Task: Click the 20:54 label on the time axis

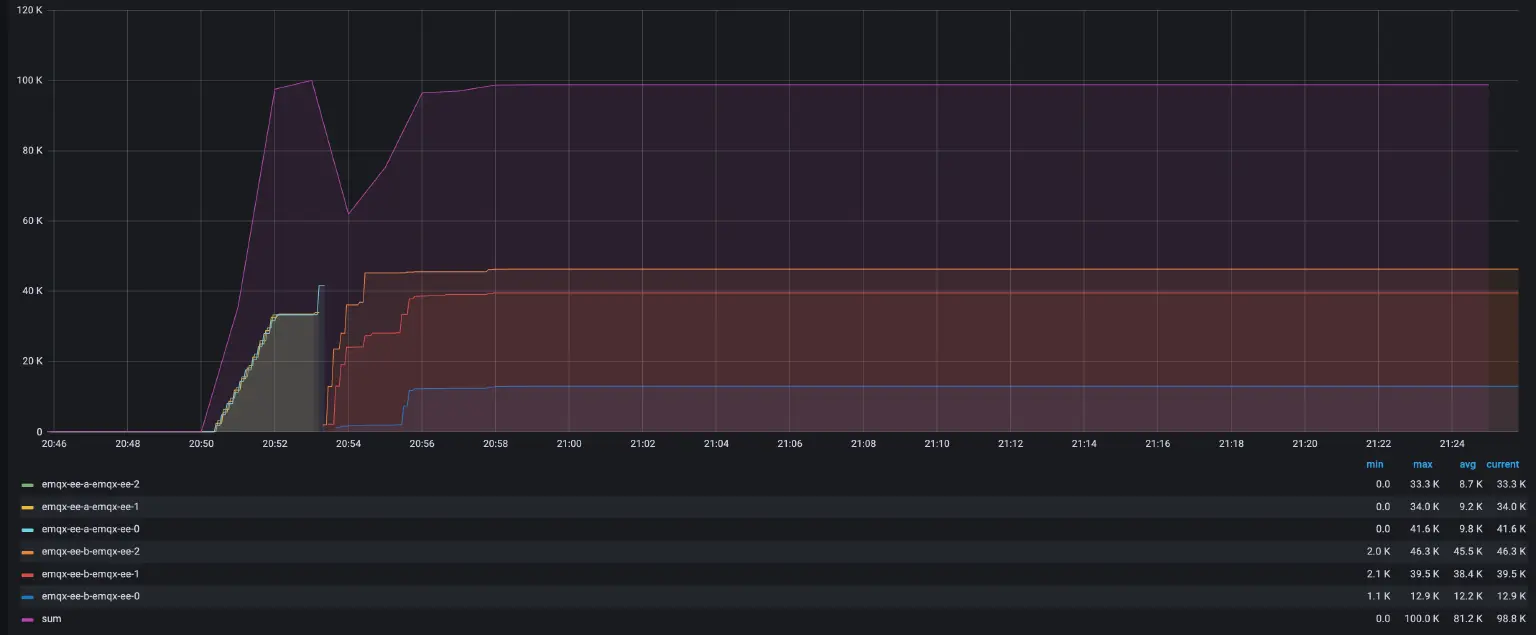Action: (x=347, y=443)
